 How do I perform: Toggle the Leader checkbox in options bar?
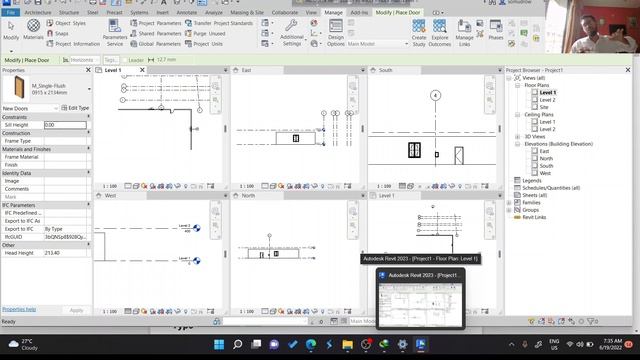pyautogui.click(x=125, y=60)
